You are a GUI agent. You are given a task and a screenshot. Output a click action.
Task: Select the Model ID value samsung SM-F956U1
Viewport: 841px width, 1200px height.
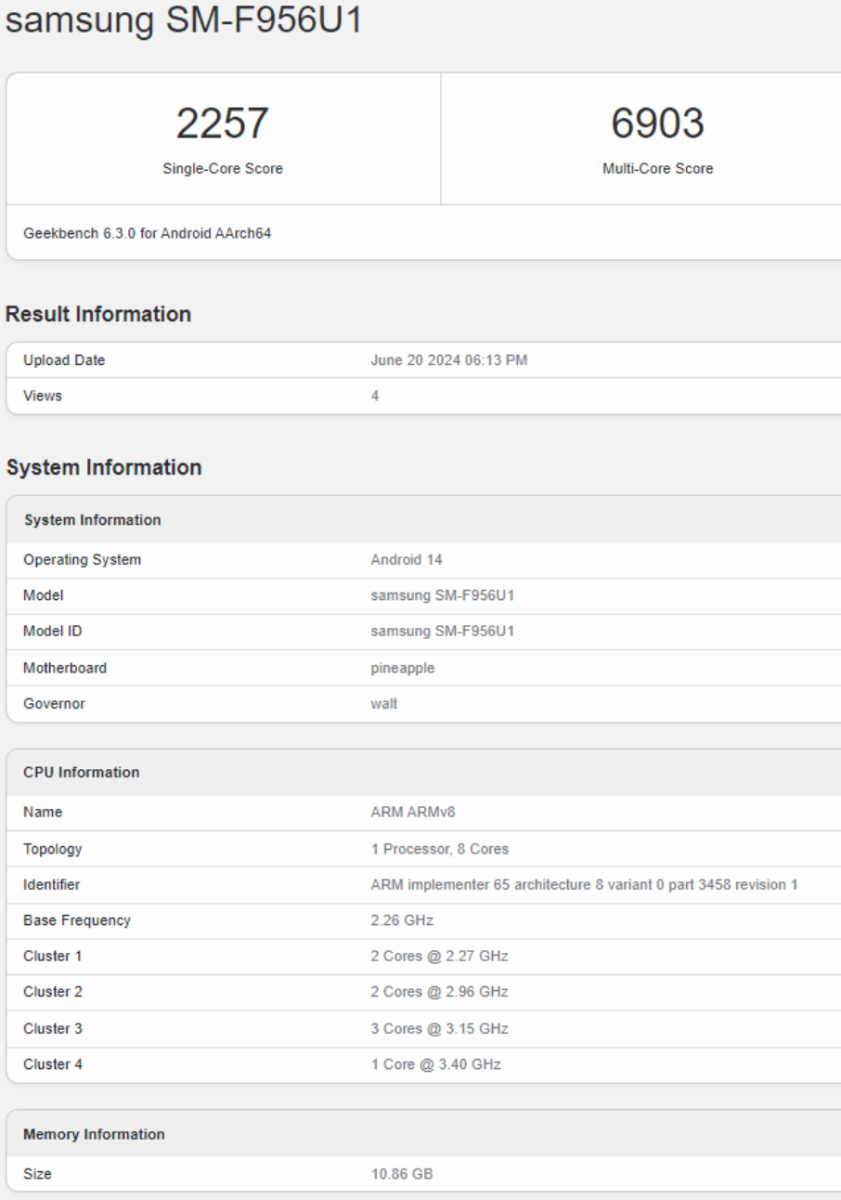pos(442,632)
